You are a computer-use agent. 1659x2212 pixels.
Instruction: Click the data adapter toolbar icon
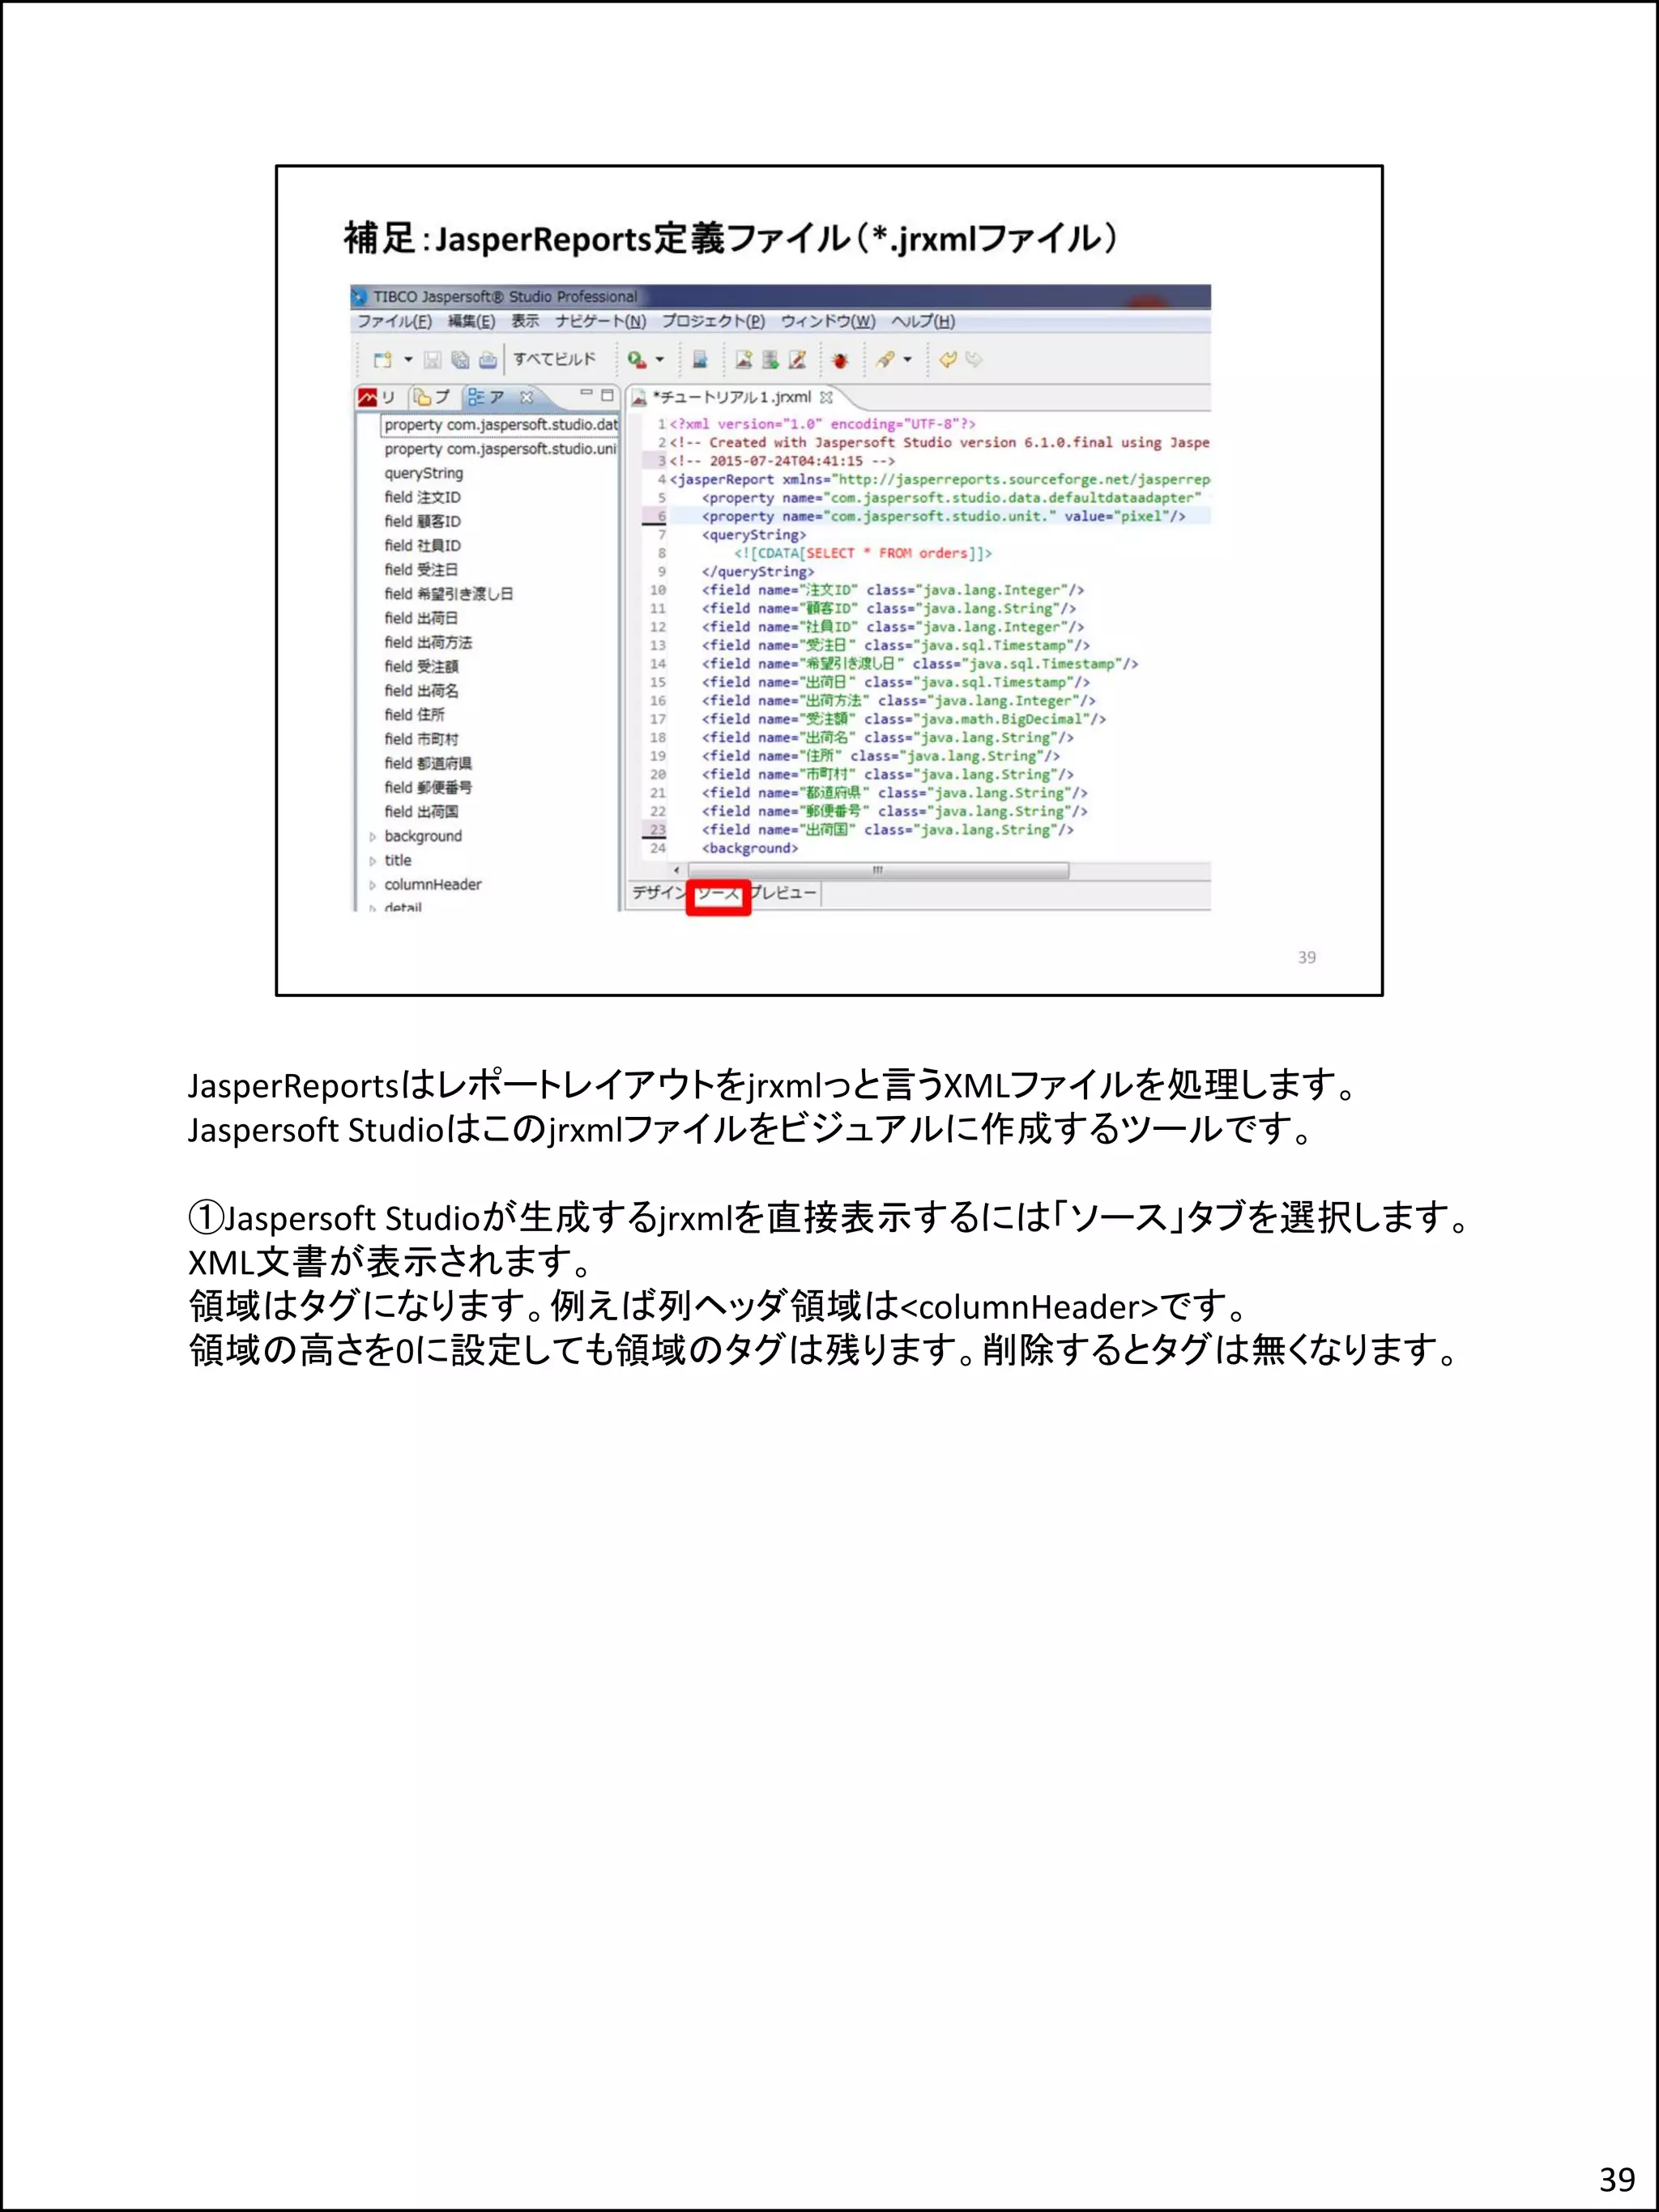pos(770,360)
